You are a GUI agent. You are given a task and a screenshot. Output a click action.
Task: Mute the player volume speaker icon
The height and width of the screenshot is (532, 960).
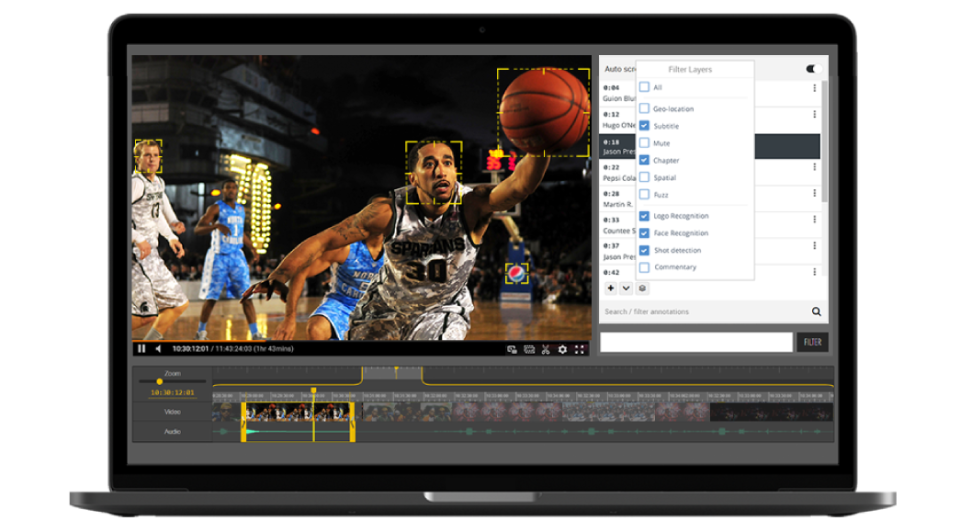[x=158, y=348]
